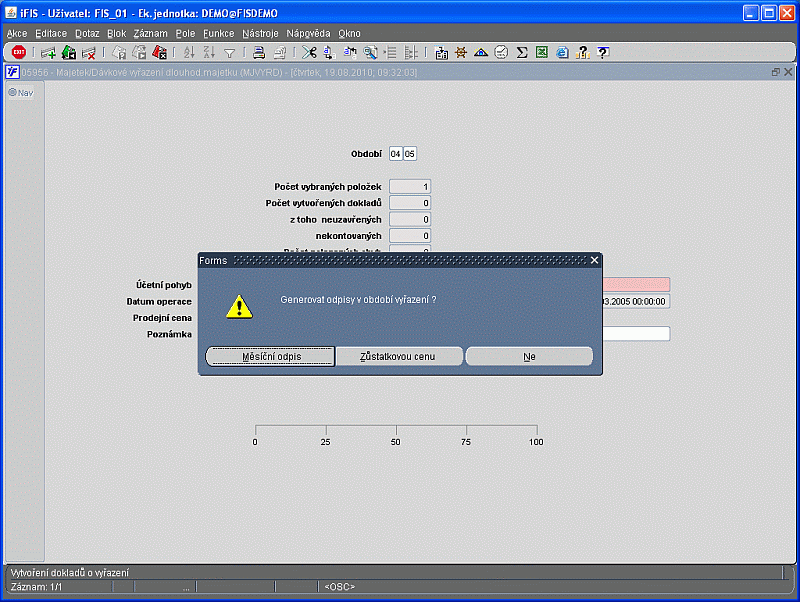
Task: Click the Sigma sum icon
Action: click(x=522, y=53)
